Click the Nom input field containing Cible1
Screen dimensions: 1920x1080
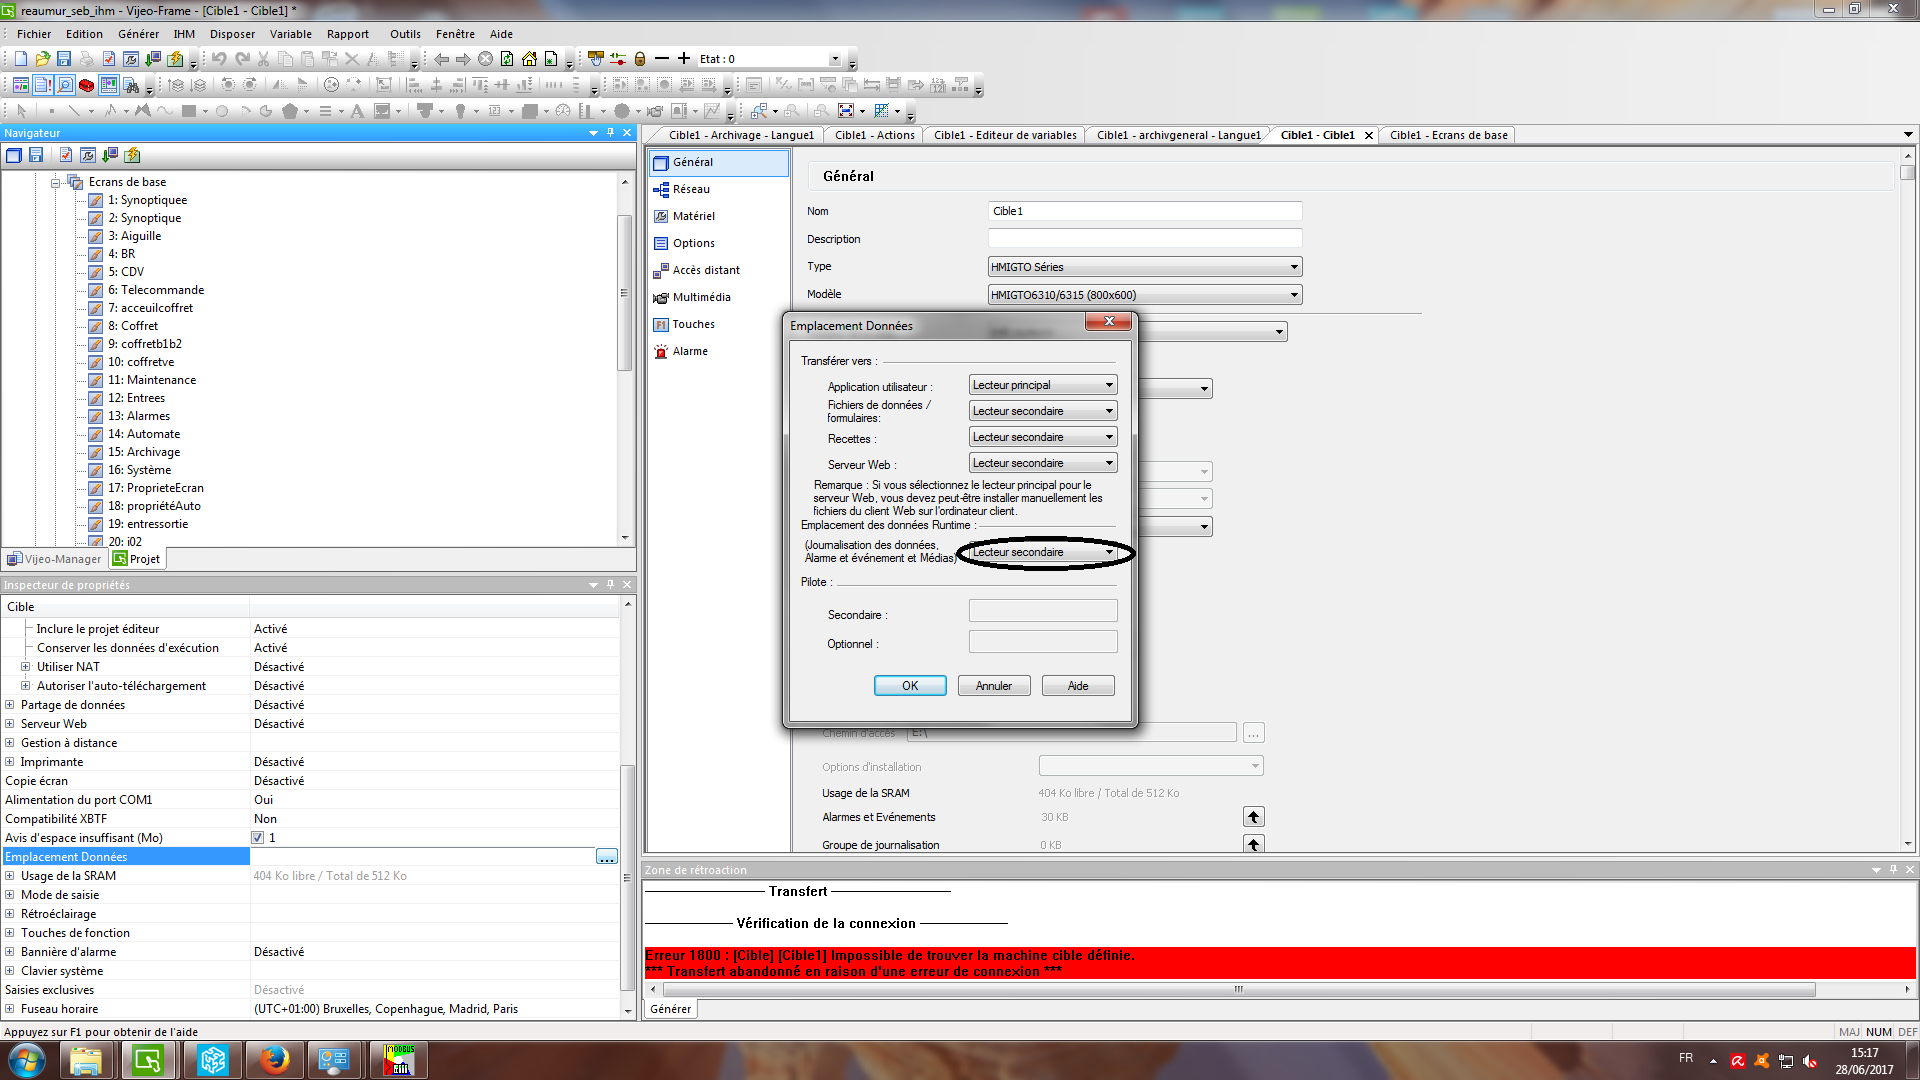coord(1144,211)
